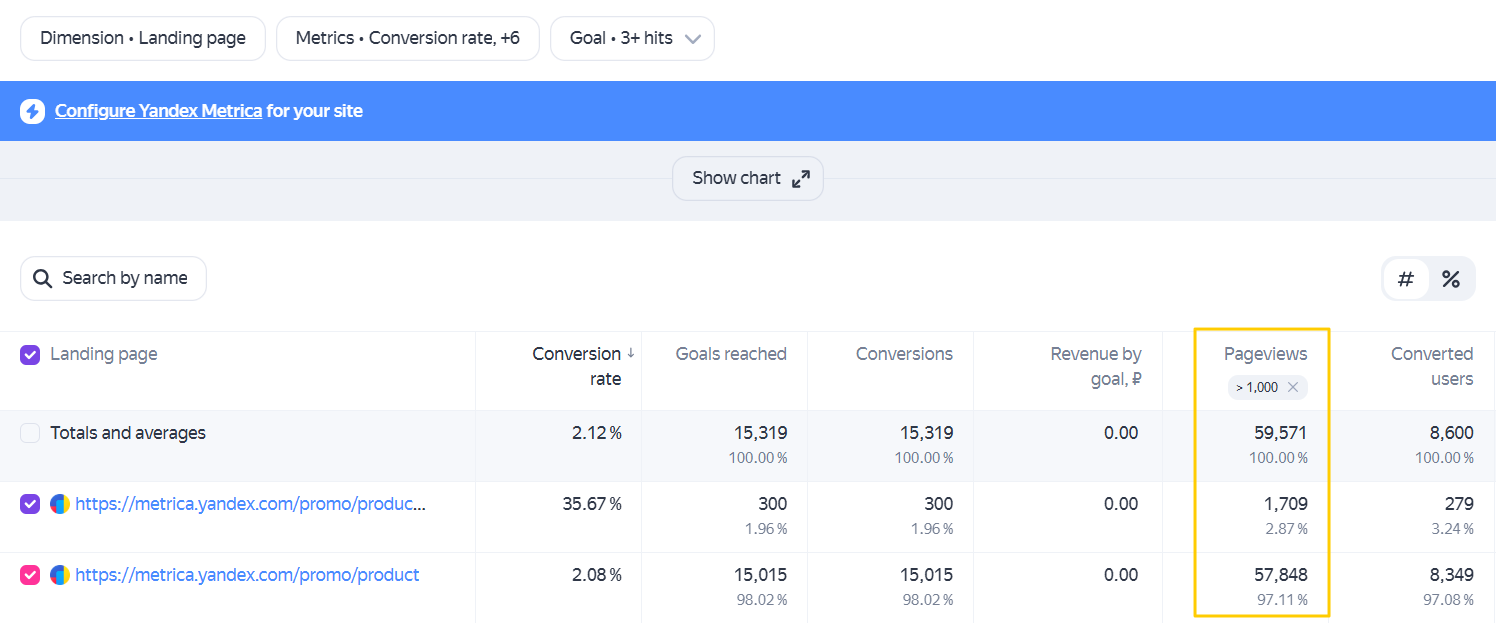Click the Yandex favicon of the promo/produc… row
Image resolution: width=1496 pixels, height=623 pixels.
tap(60, 505)
